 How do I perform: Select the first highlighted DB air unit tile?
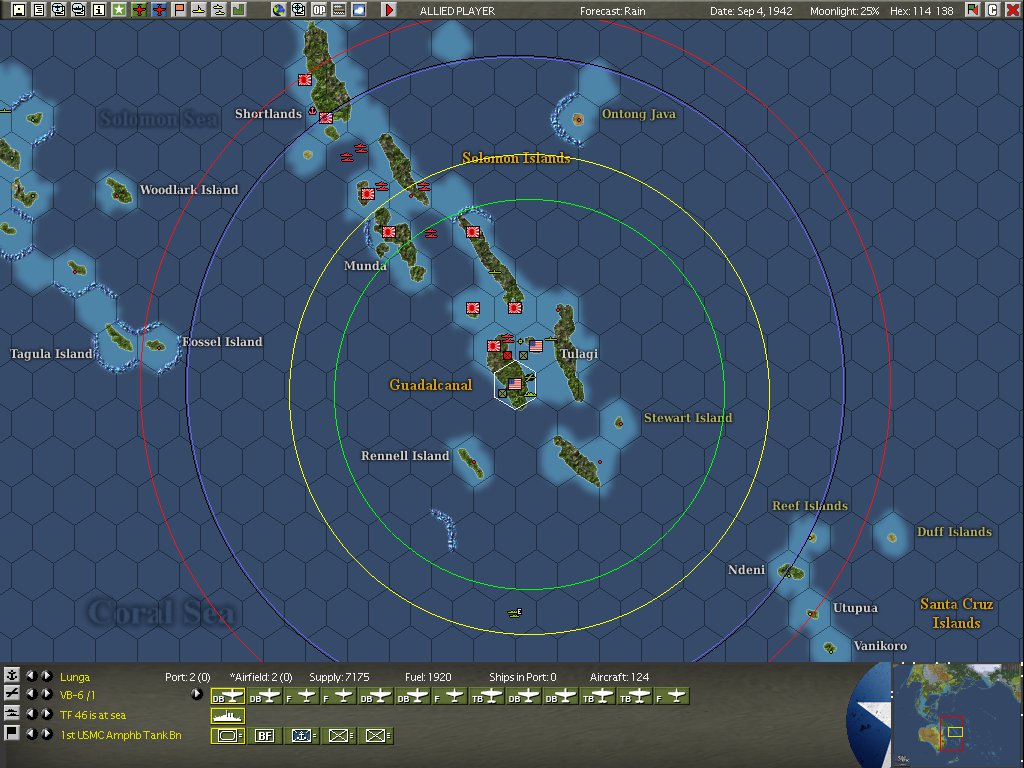227,697
